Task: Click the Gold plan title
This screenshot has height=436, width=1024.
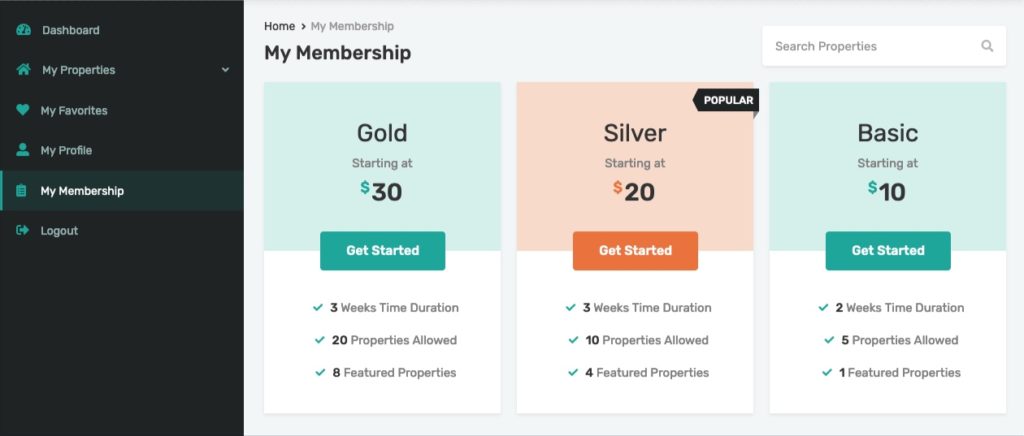Action: [x=382, y=133]
